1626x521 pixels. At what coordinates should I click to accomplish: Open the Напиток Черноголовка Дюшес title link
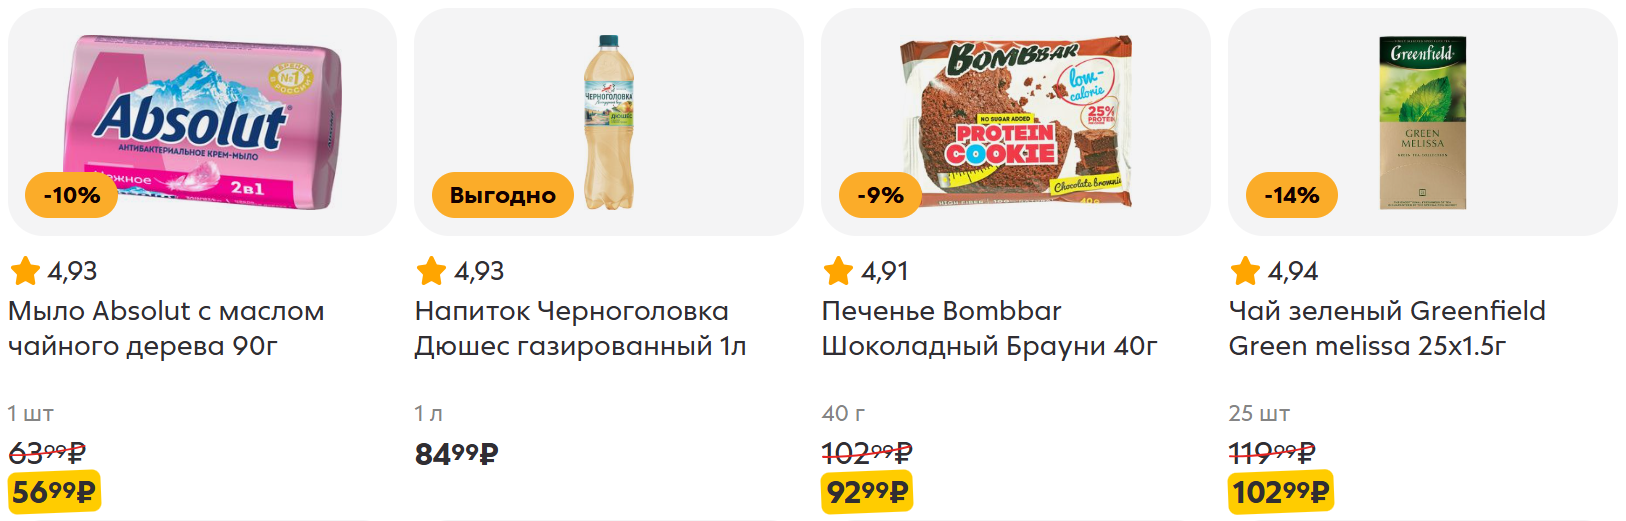581,328
